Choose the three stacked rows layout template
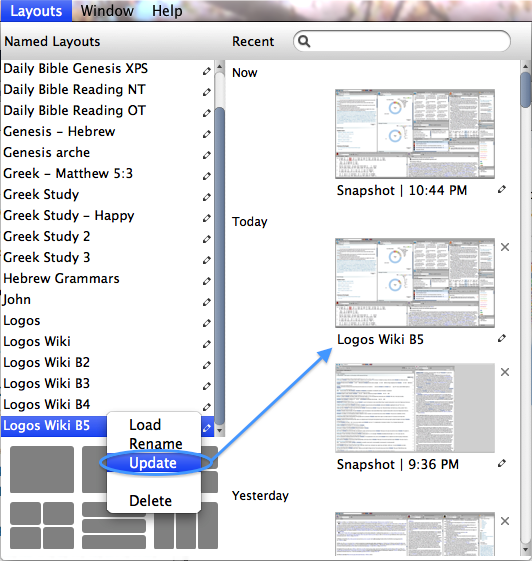This screenshot has width=532, height=561. [114, 525]
